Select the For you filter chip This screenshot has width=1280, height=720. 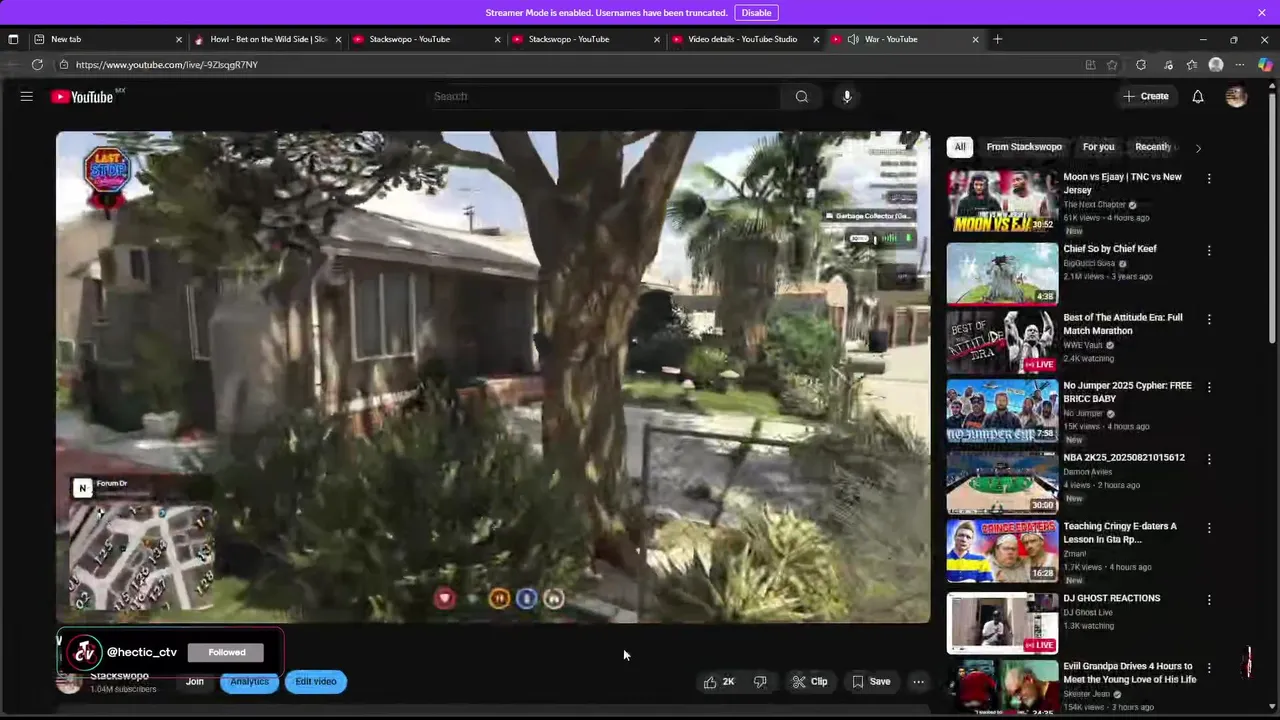tap(1098, 147)
